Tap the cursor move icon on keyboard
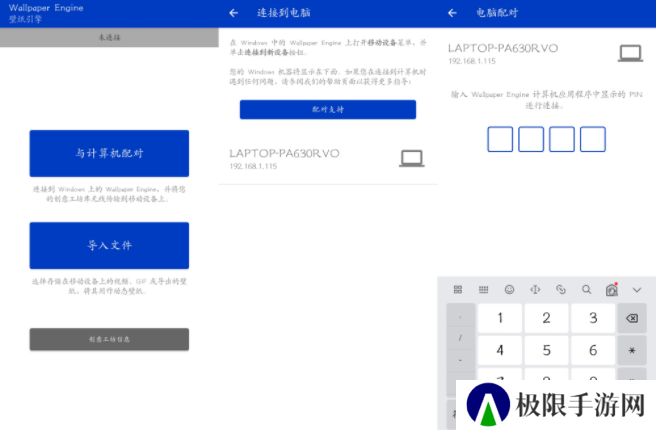 click(535, 289)
